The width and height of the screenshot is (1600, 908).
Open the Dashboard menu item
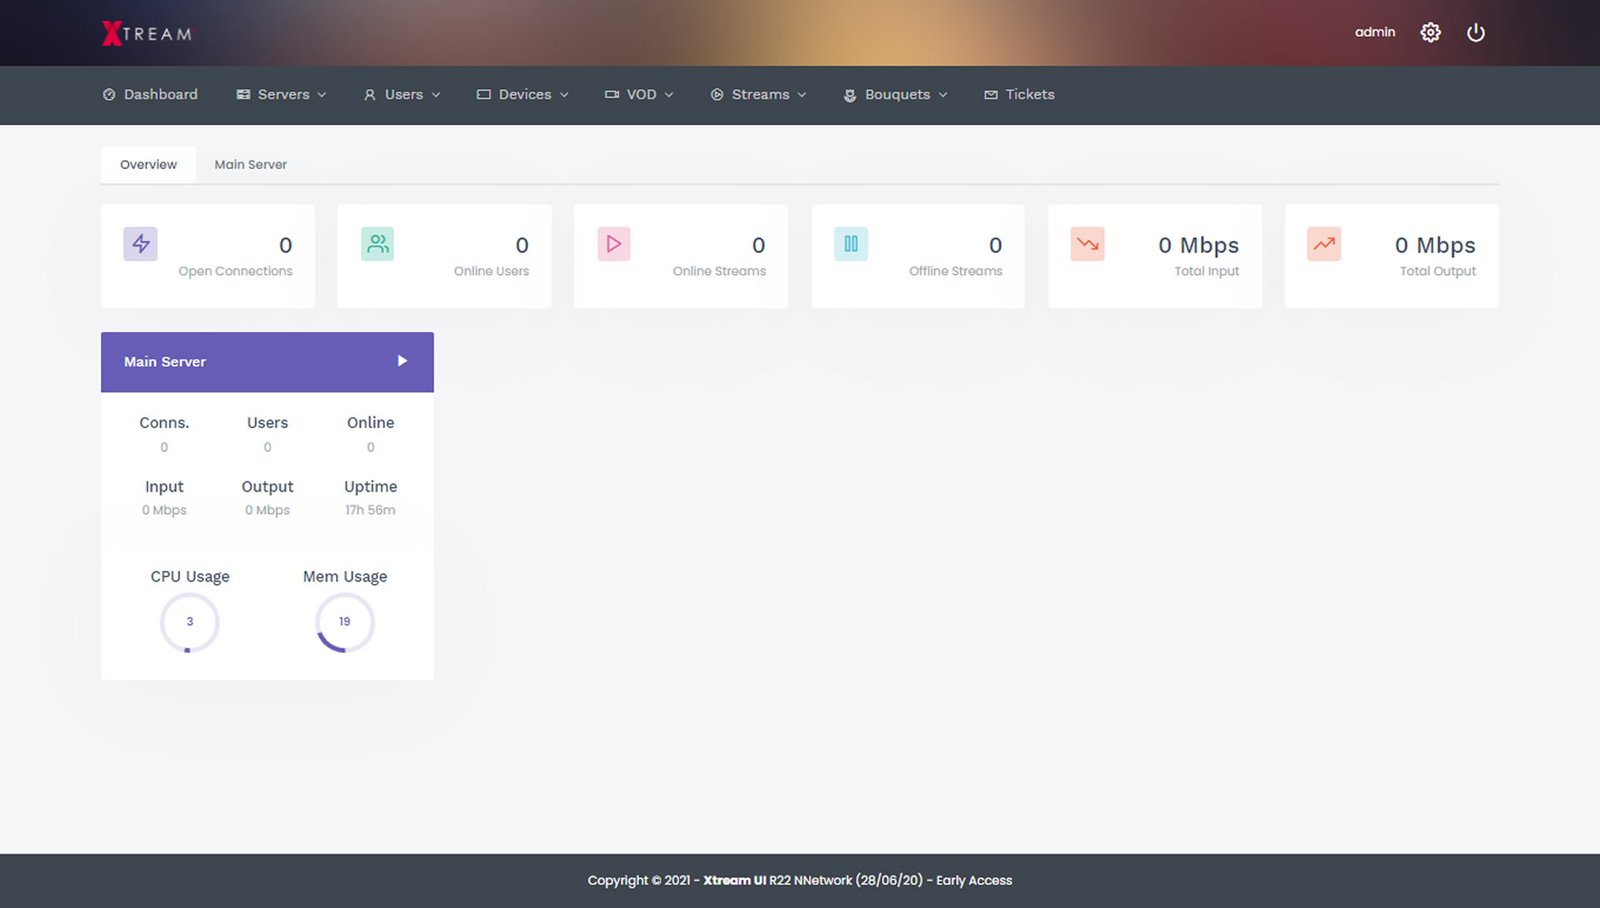(150, 95)
